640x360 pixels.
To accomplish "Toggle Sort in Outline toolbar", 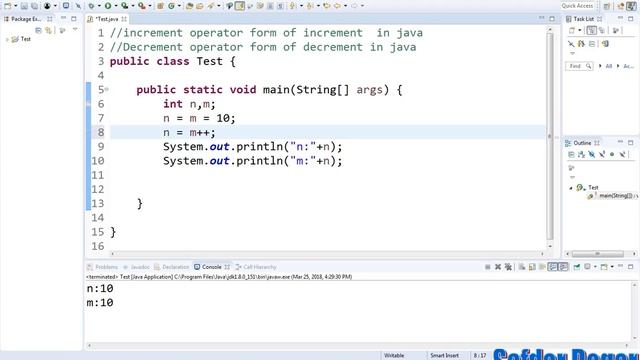I will pos(581,154).
